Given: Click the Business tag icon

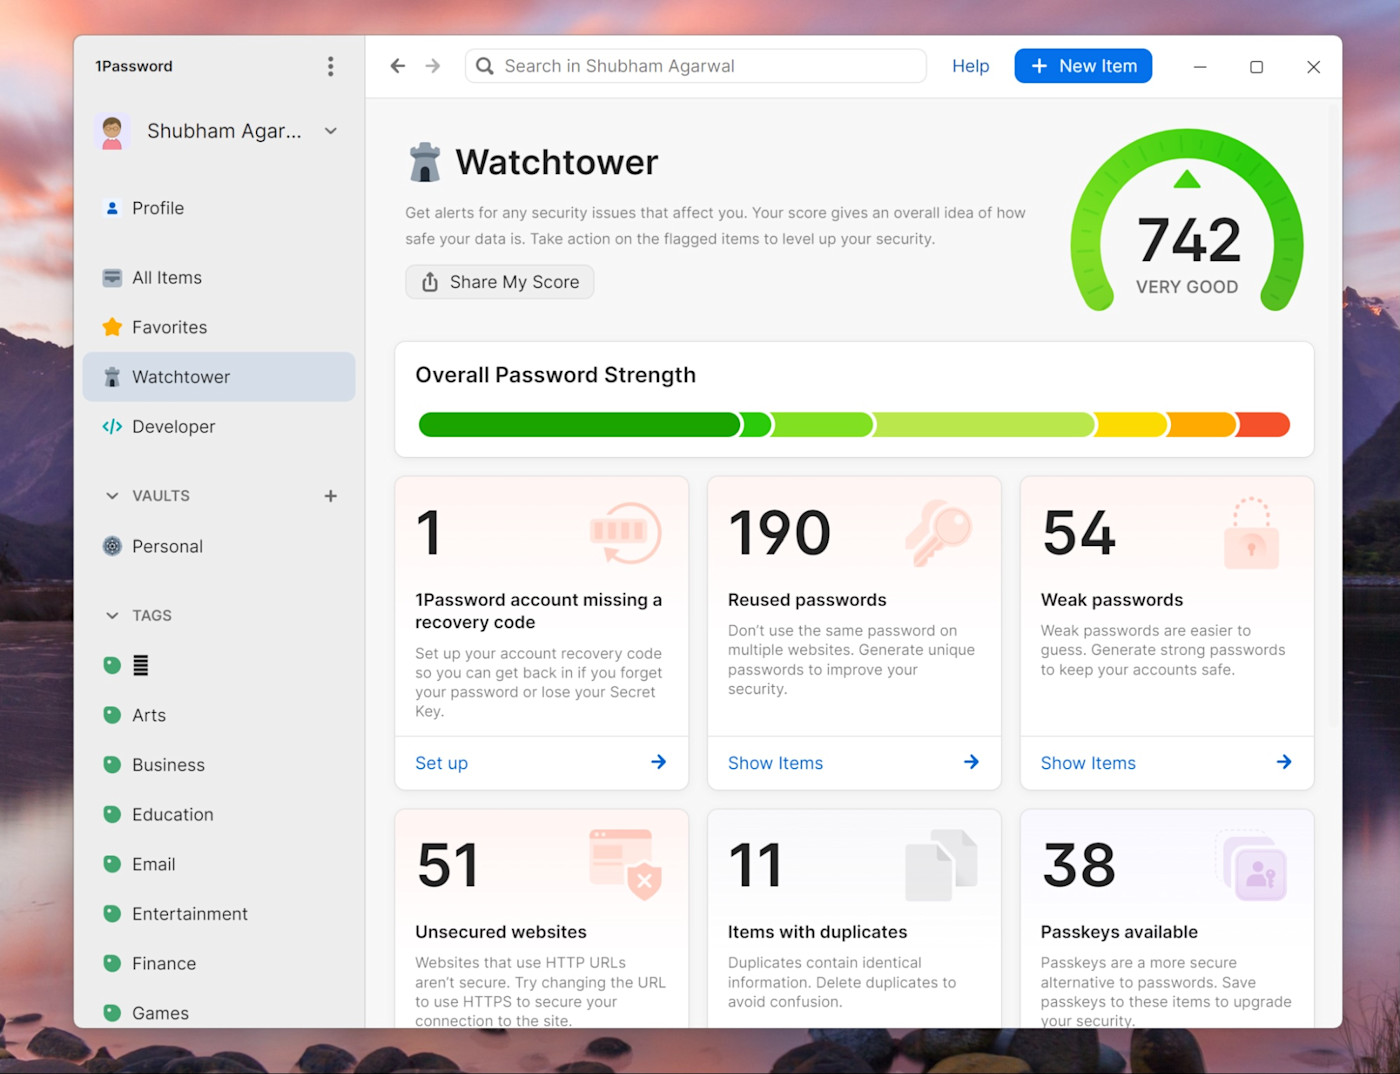Looking at the screenshot, I should (x=112, y=765).
